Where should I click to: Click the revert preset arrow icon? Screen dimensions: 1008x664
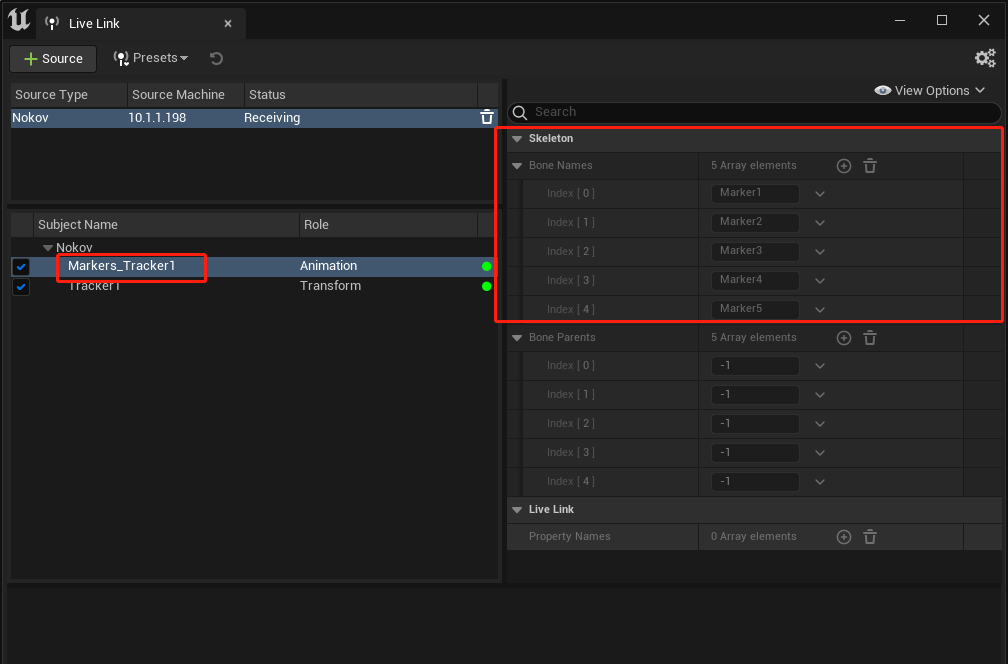tap(217, 58)
